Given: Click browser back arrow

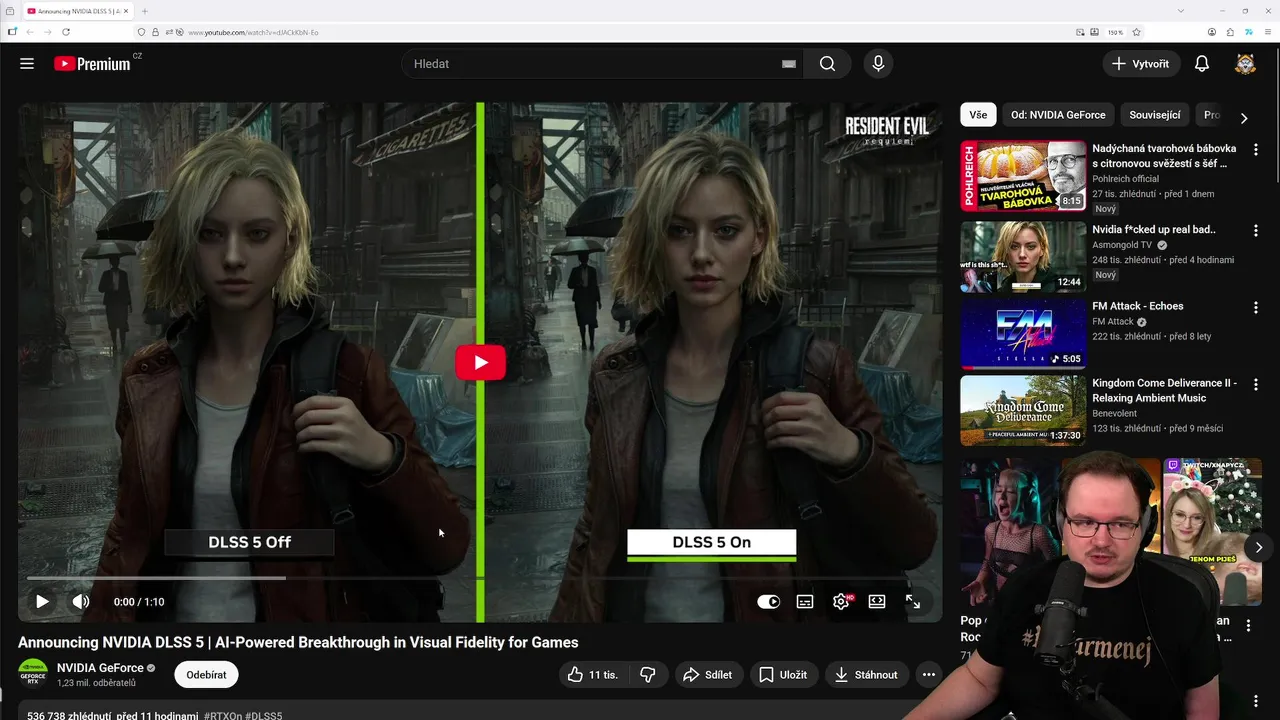Looking at the screenshot, I should [30, 32].
